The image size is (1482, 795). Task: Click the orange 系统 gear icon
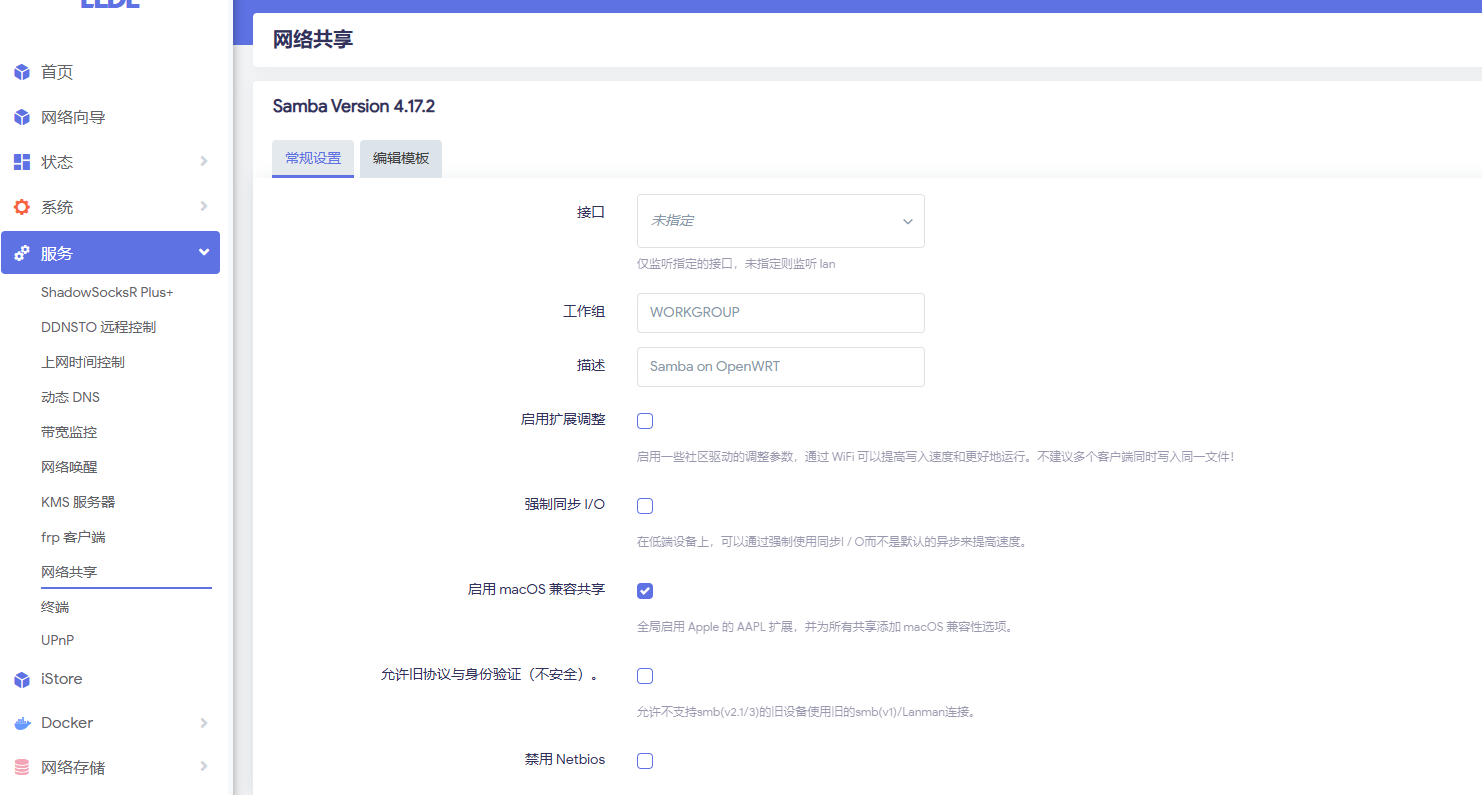(22, 207)
